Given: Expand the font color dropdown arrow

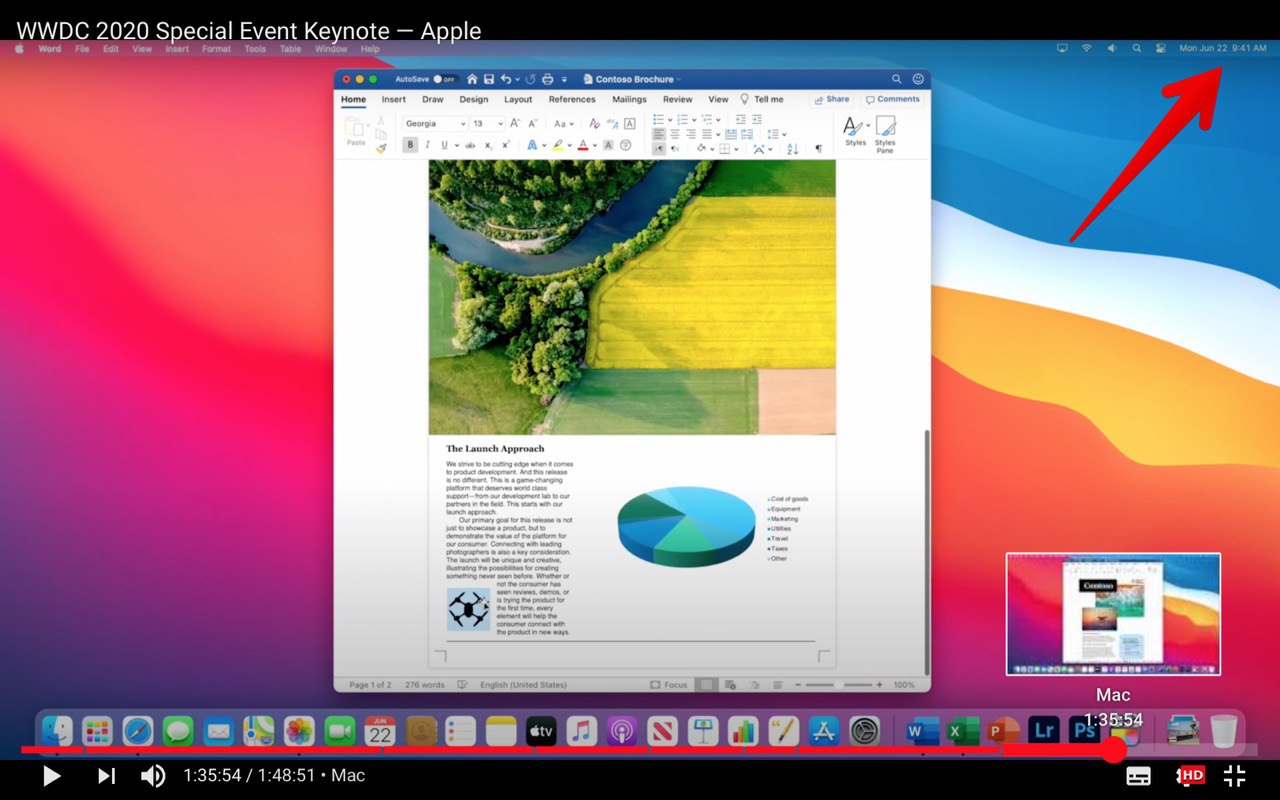Looking at the screenshot, I should (x=595, y=146).
